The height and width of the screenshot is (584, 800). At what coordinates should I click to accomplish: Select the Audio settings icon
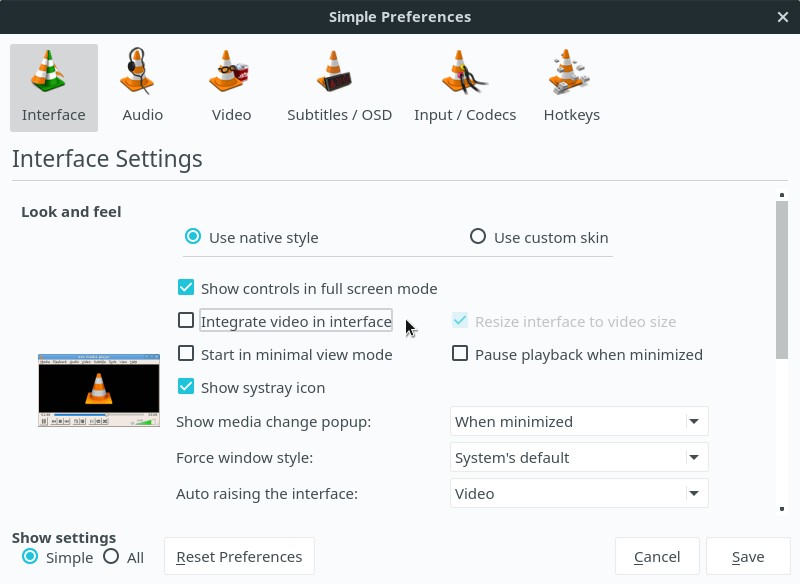(142, 85)
